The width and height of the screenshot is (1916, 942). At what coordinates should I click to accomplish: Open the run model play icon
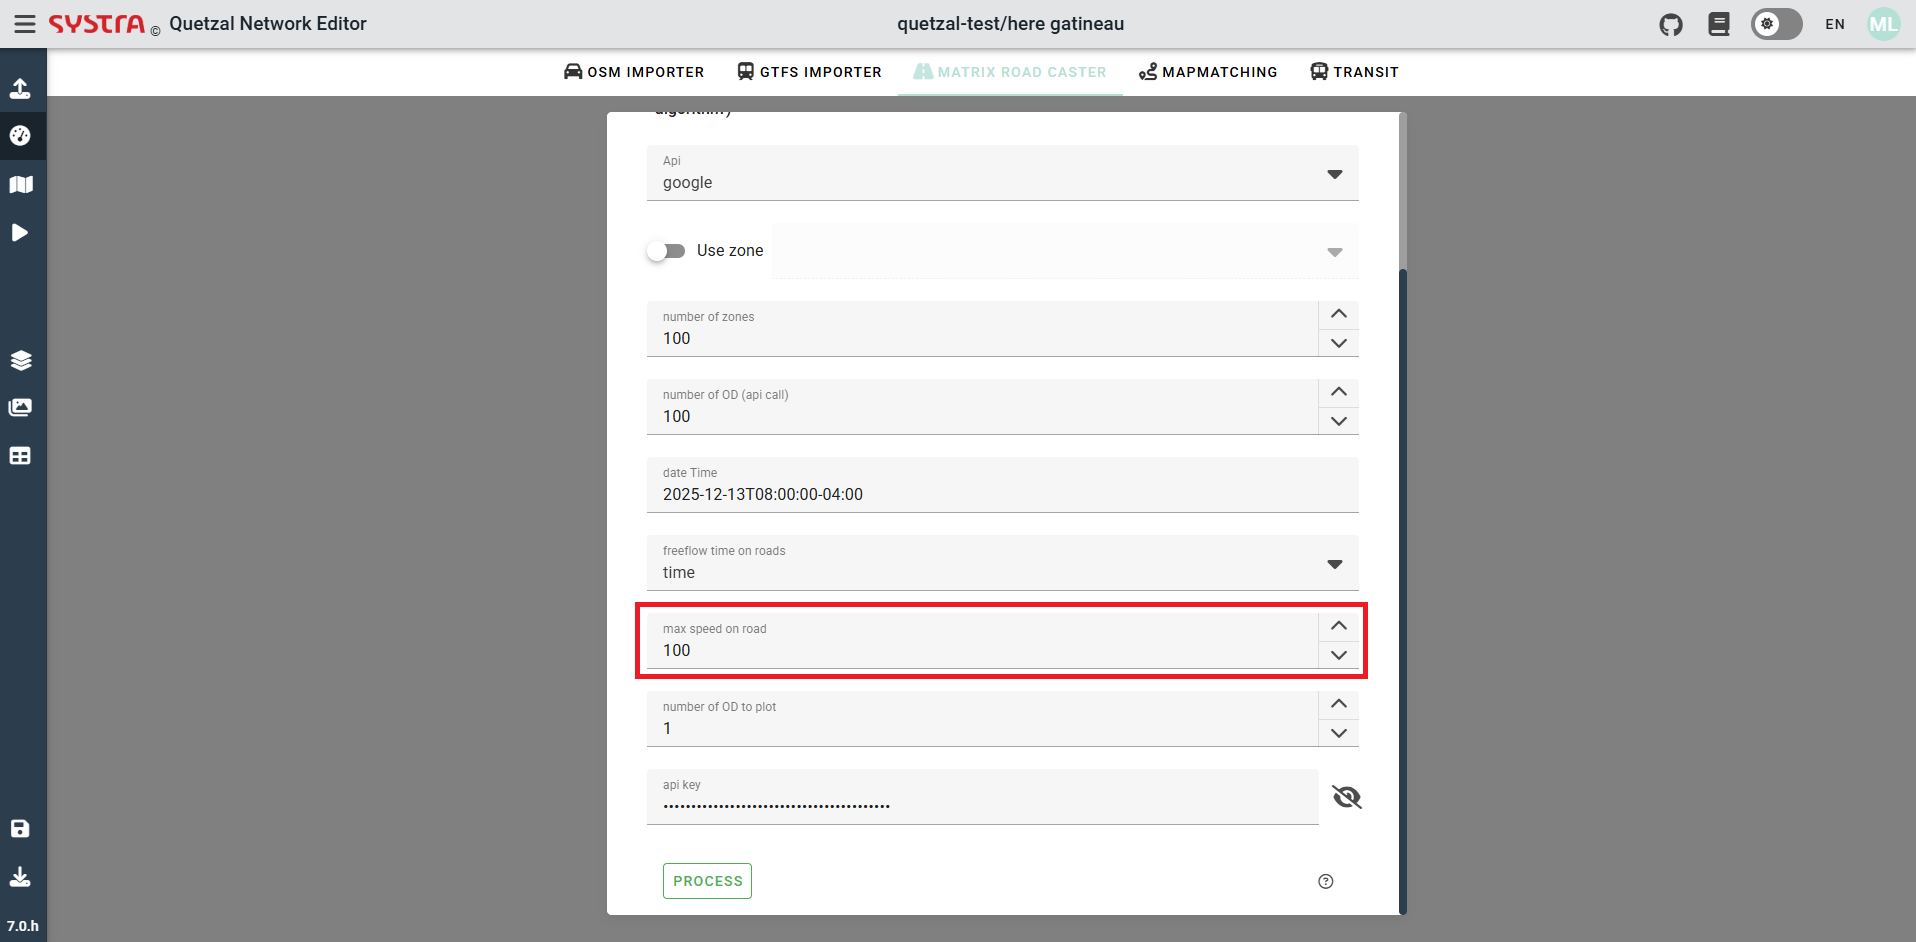click(20, 232)
